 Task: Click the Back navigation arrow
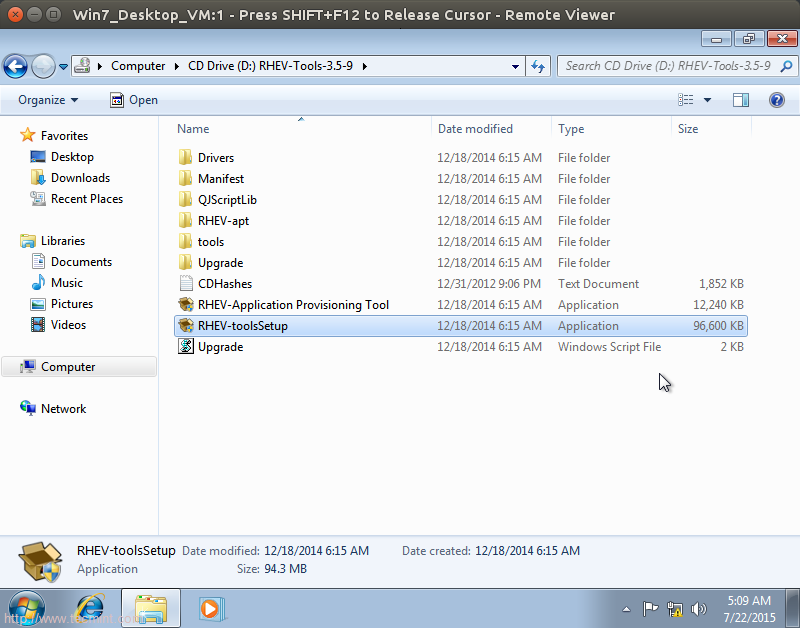[x=16, y=66]
